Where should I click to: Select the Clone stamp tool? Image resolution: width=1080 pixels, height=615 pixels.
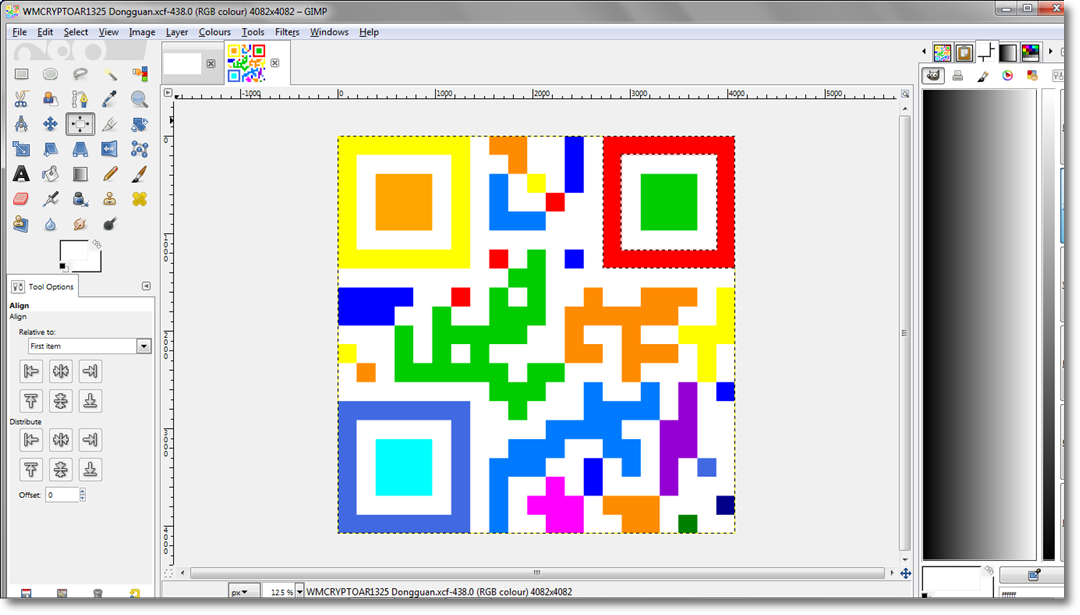point(110,199)
